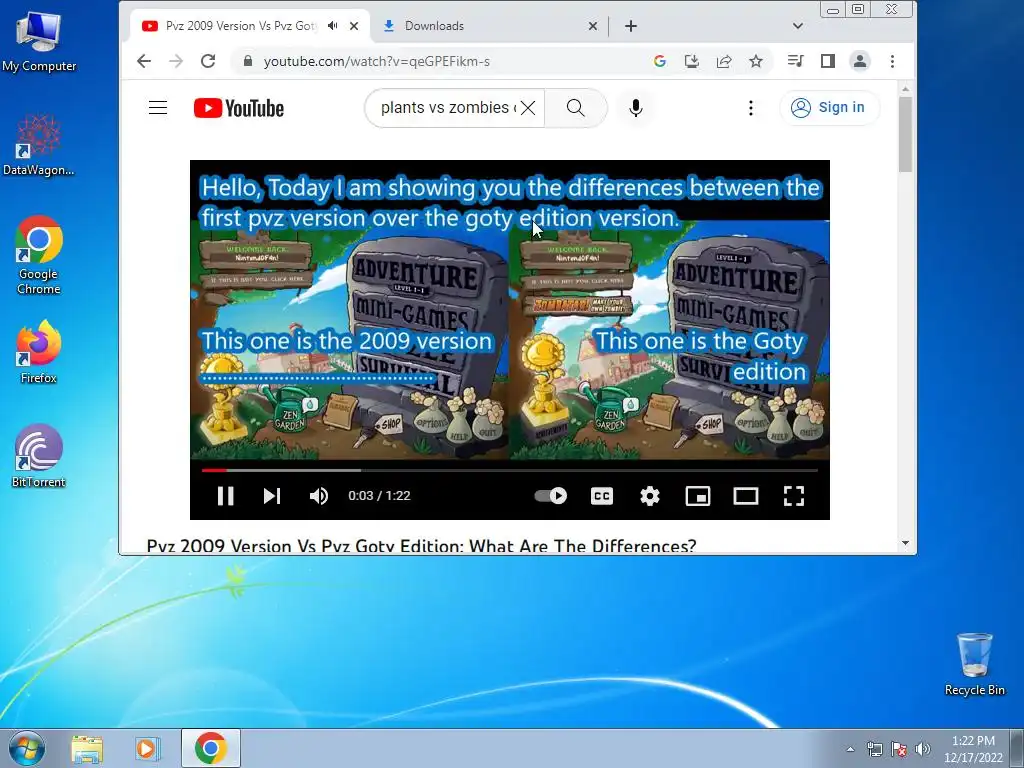Close the Downloads tab
1024x768 pixels.
tap(592, 26)
